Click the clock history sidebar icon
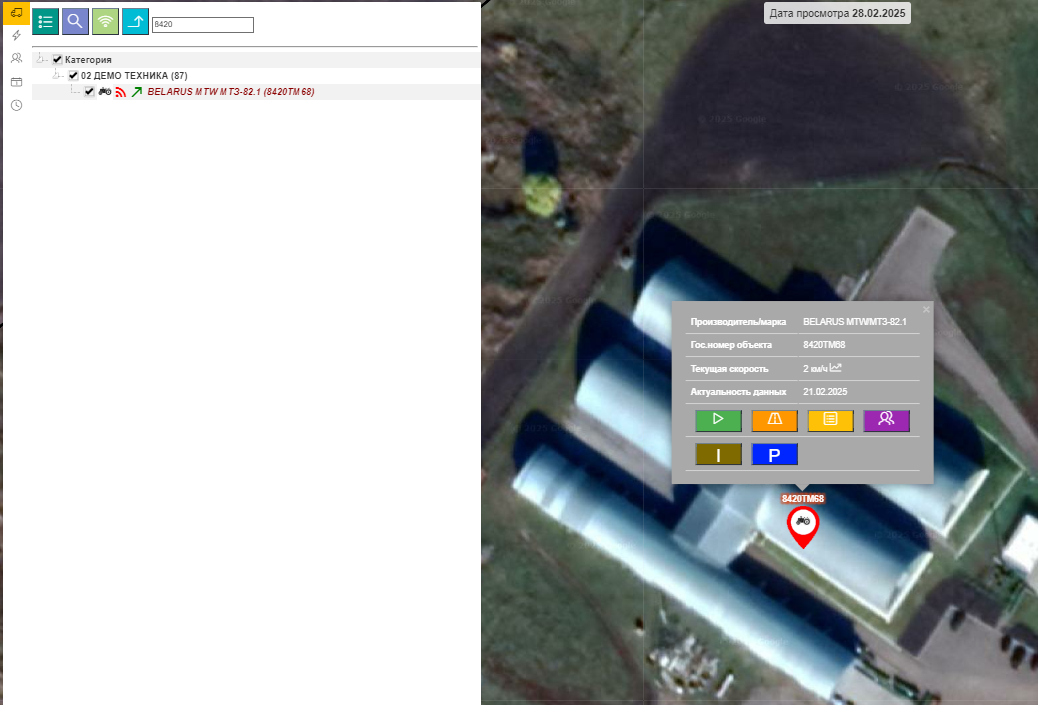1038x705 pixels. click(x=16, y=105)
